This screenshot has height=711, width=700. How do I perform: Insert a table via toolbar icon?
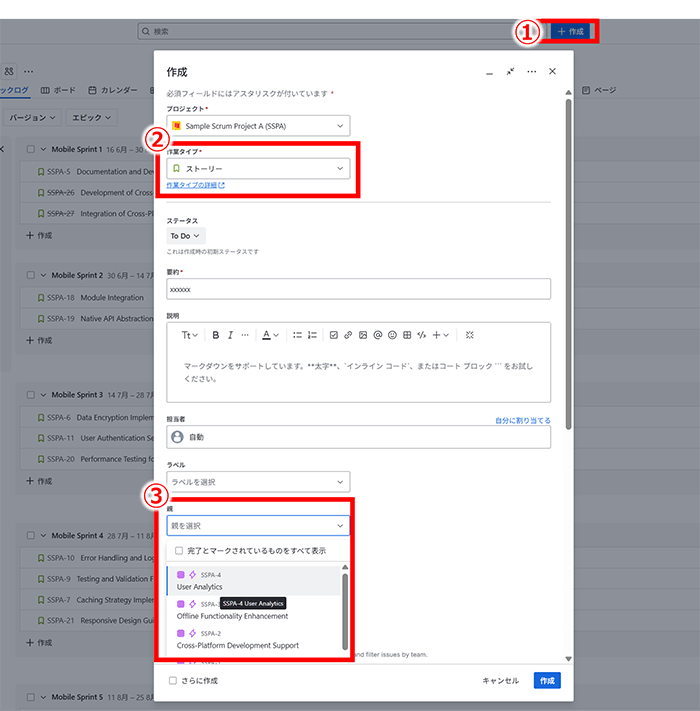tap(407, 335)
